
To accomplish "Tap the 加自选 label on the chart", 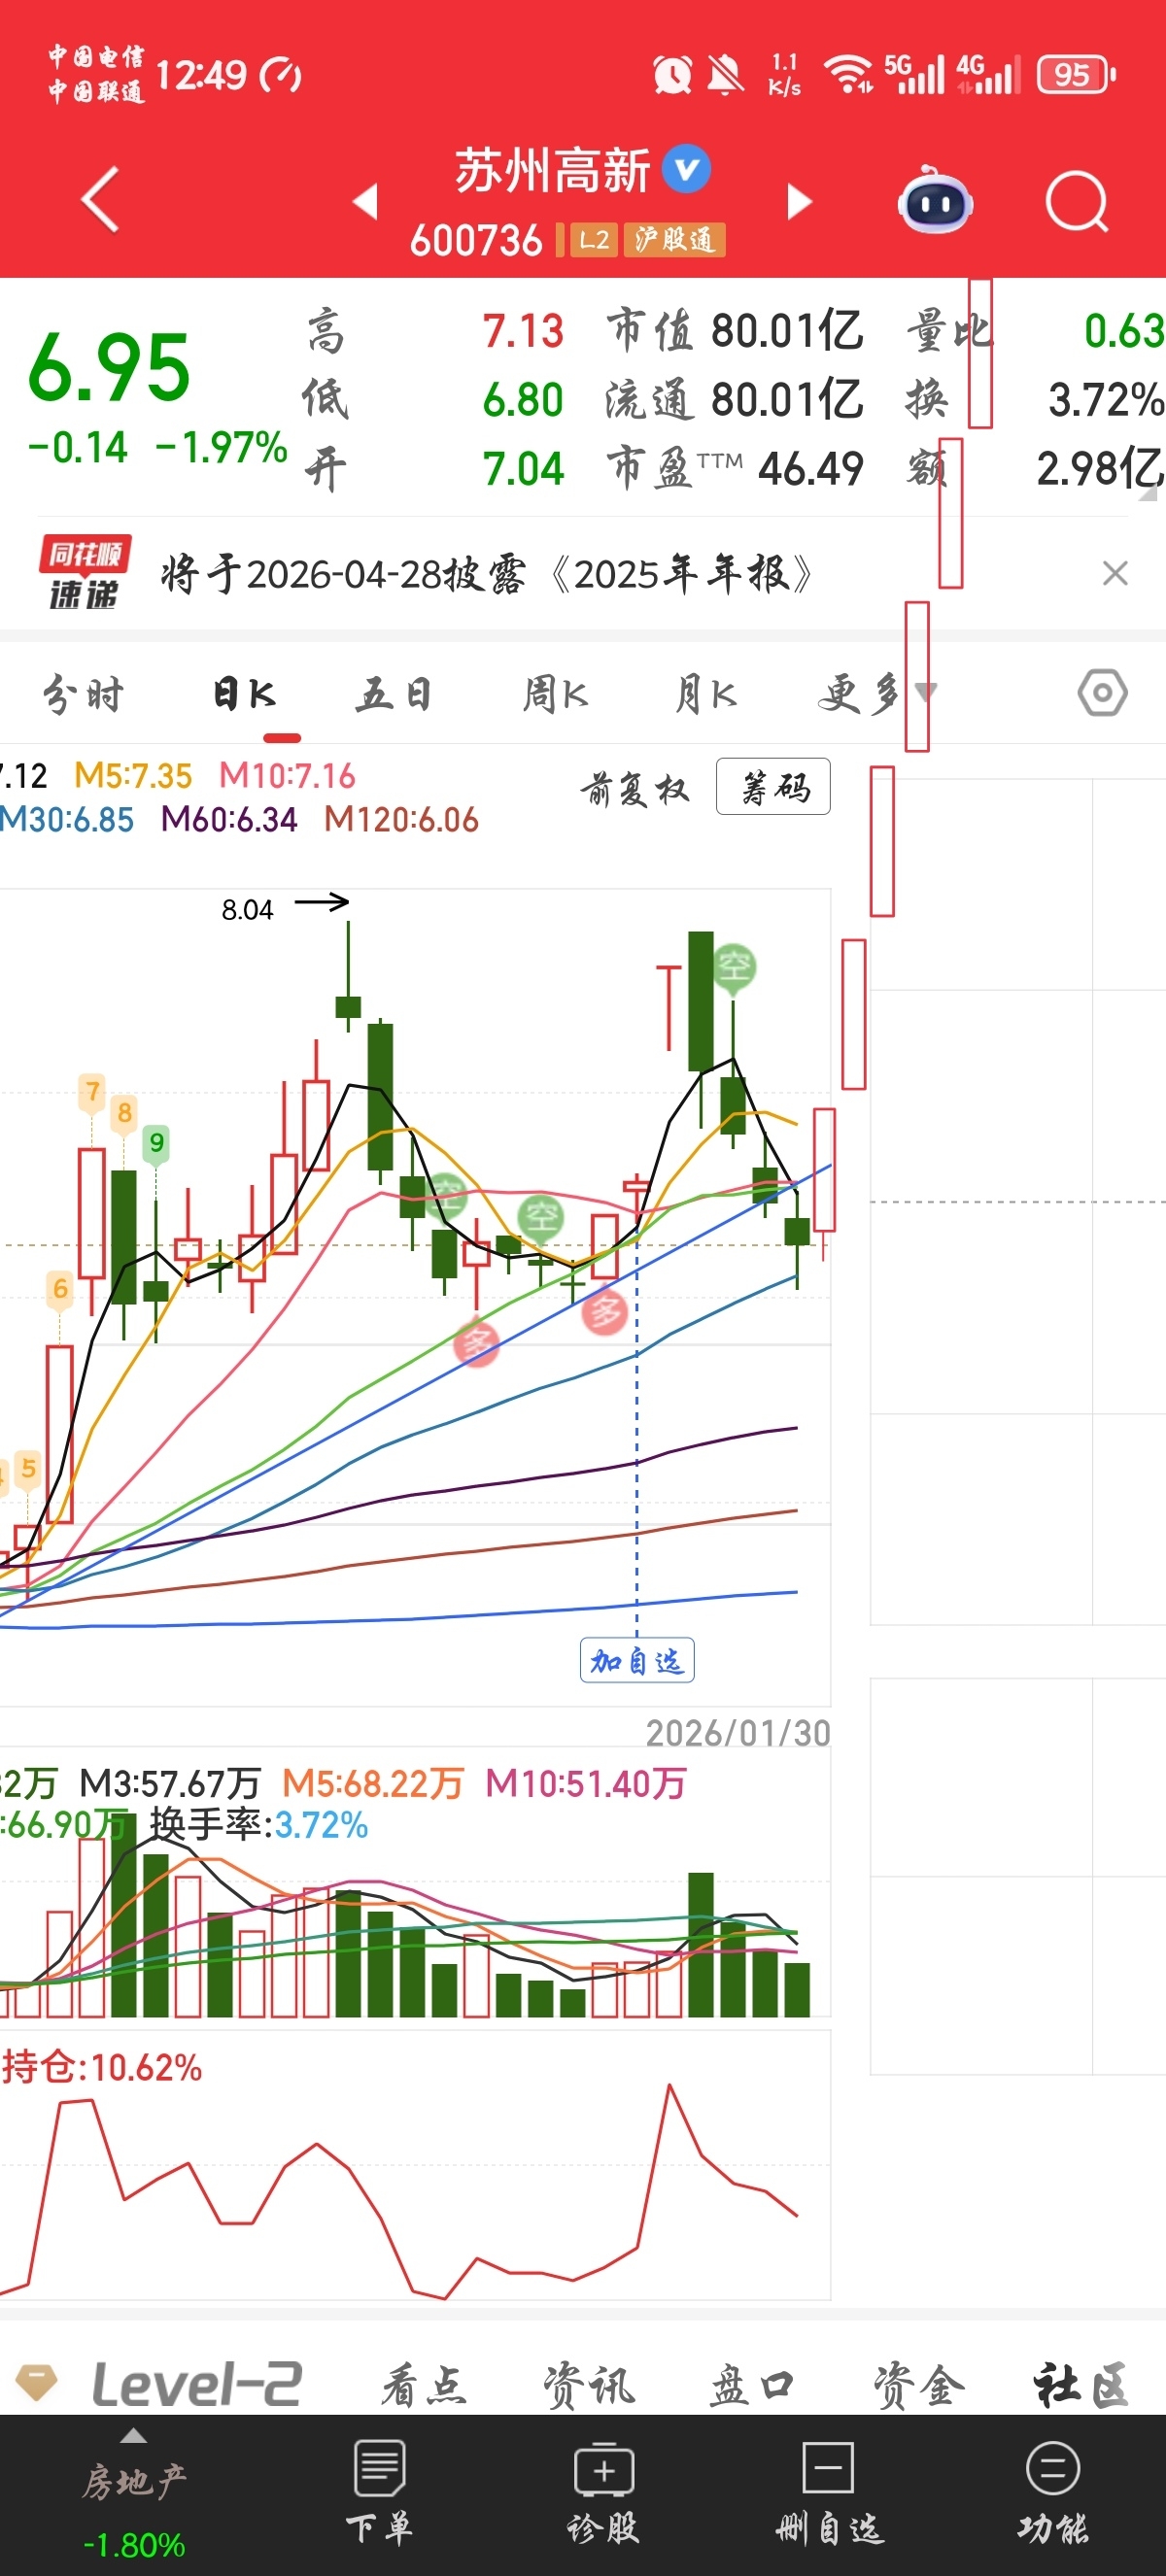I will (637, 1661).
